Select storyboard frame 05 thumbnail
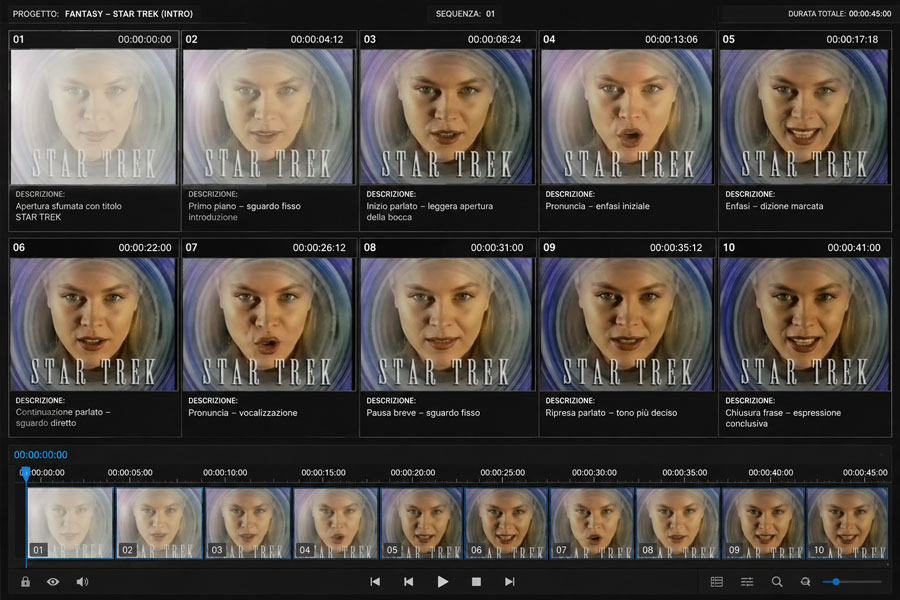 (x=804, y=117)
